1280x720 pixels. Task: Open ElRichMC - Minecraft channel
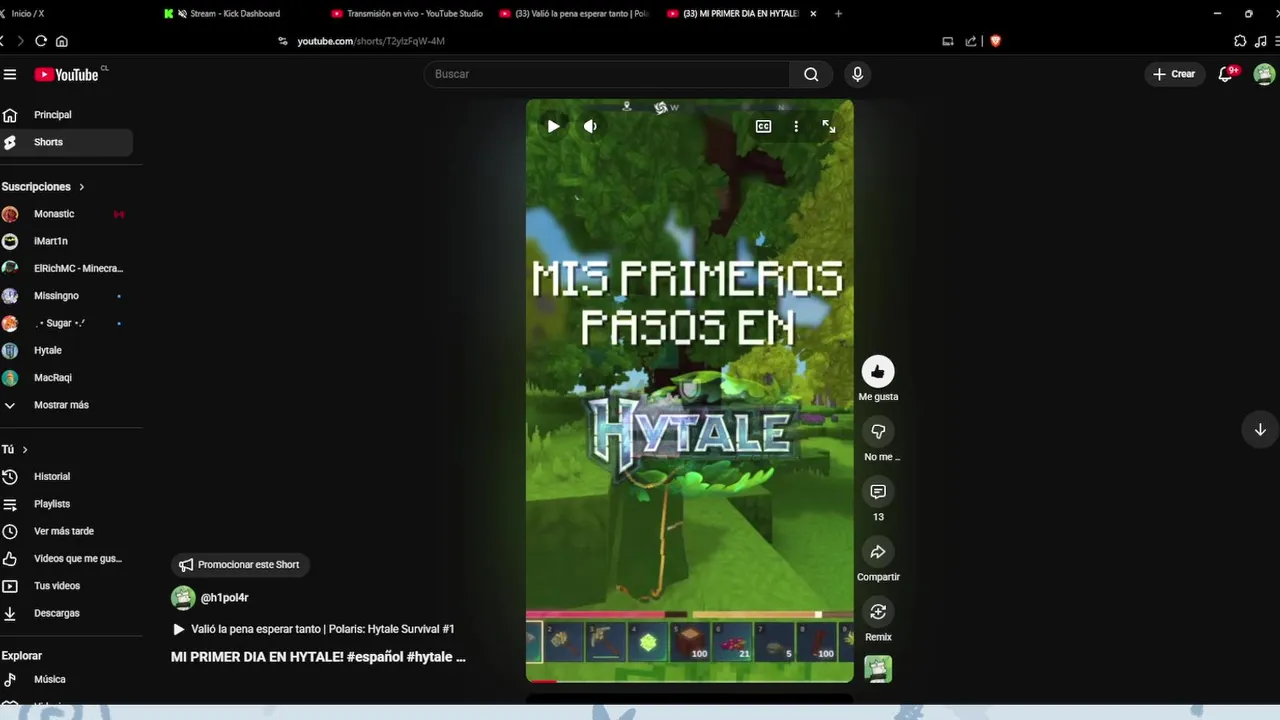pos(66,268)
